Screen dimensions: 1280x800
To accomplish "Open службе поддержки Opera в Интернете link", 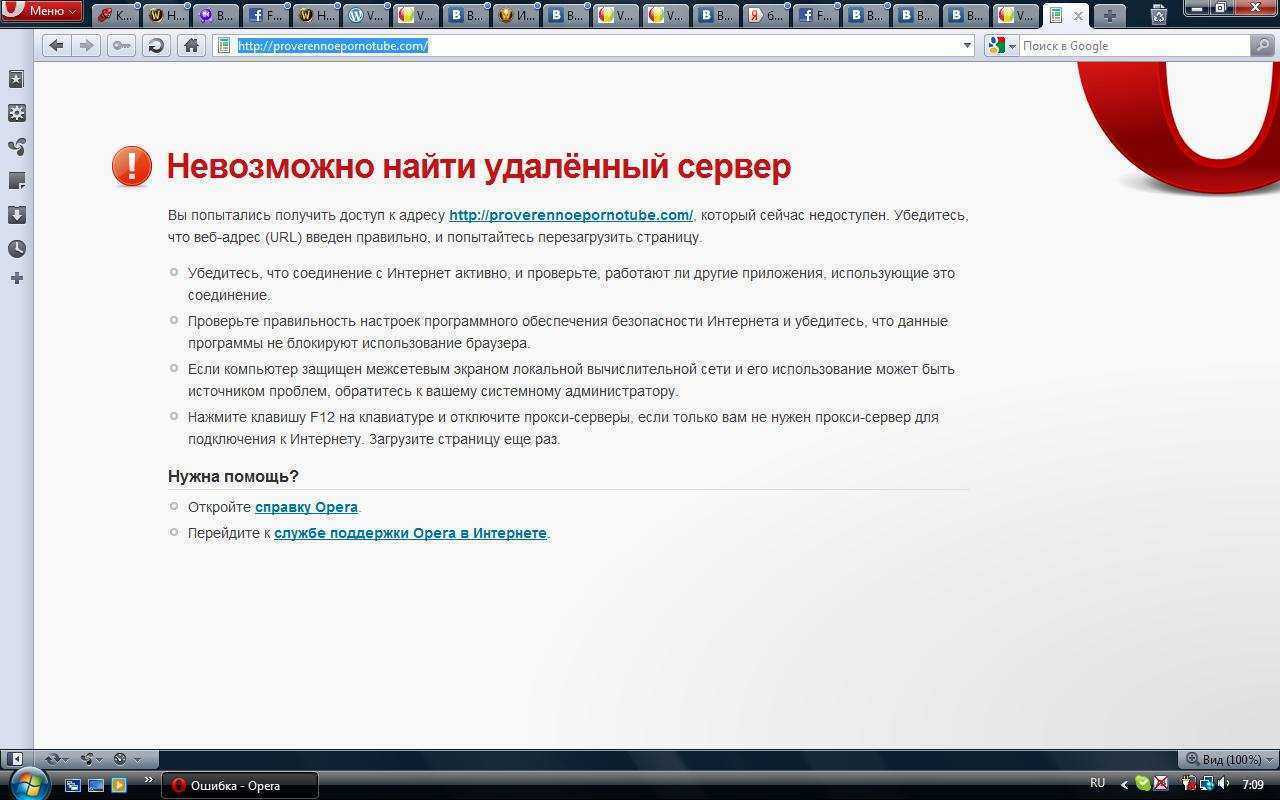I will click(x=410, y=533).
